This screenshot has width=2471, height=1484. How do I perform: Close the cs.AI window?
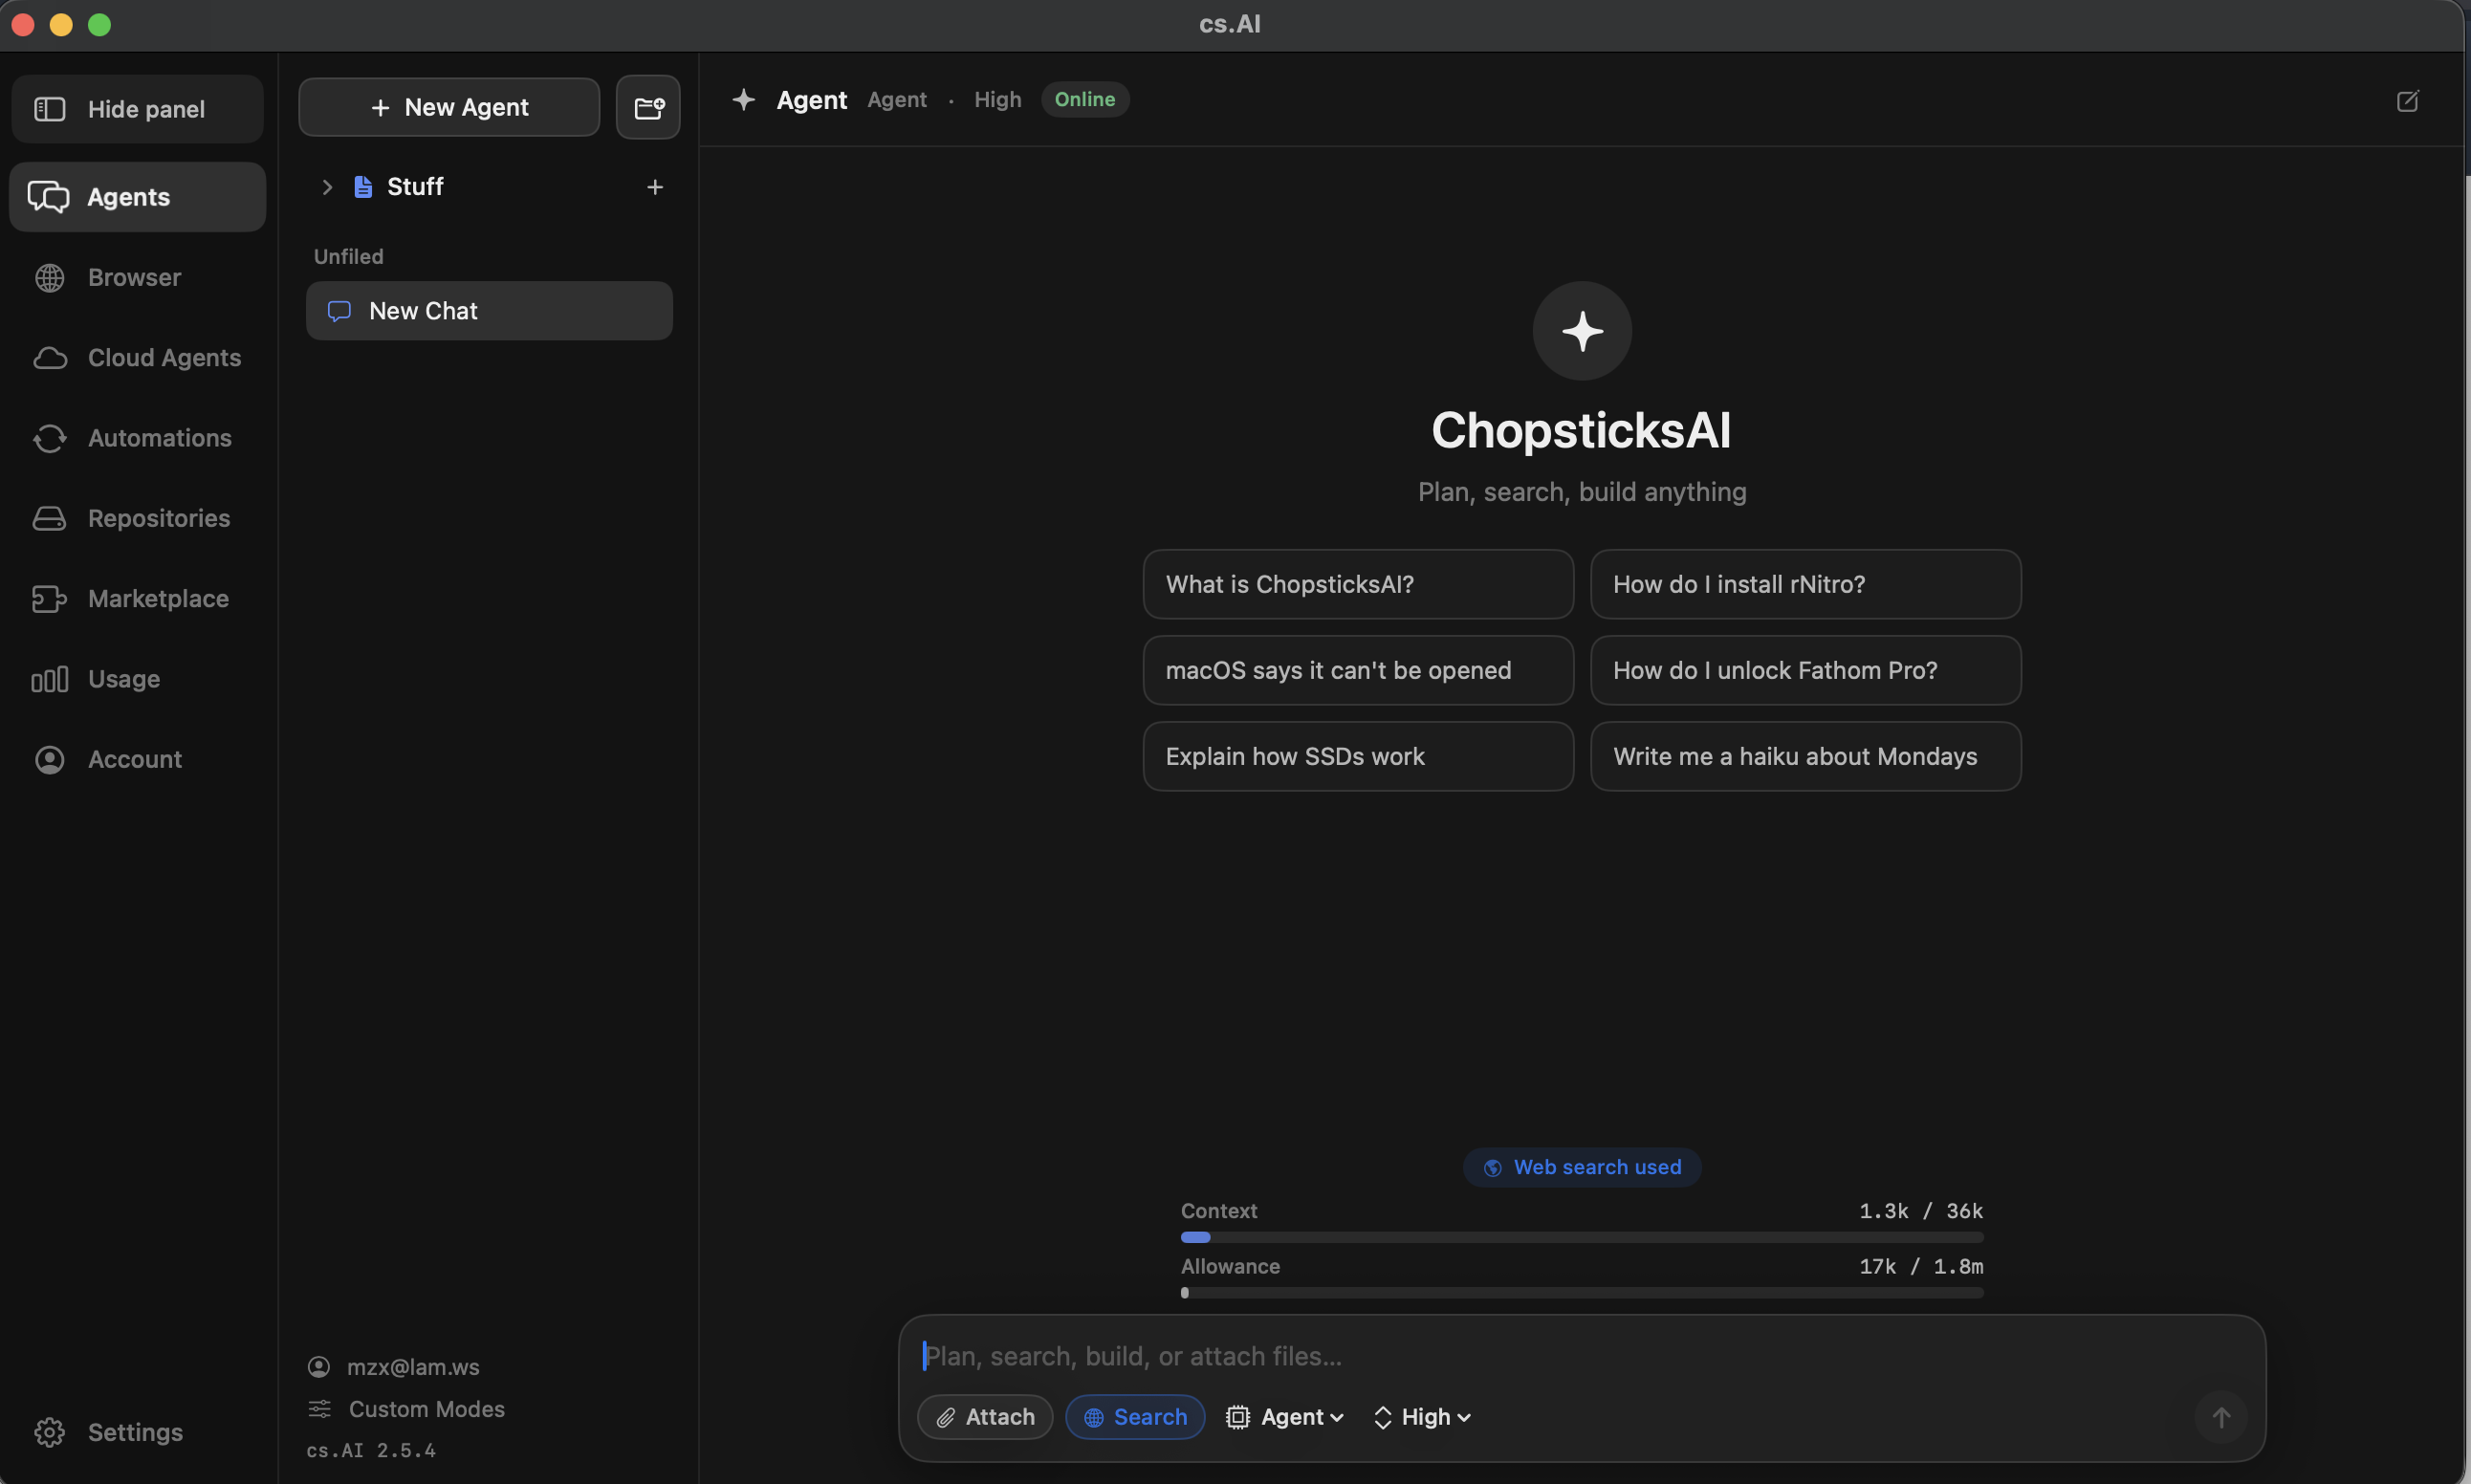click(22, 24)
